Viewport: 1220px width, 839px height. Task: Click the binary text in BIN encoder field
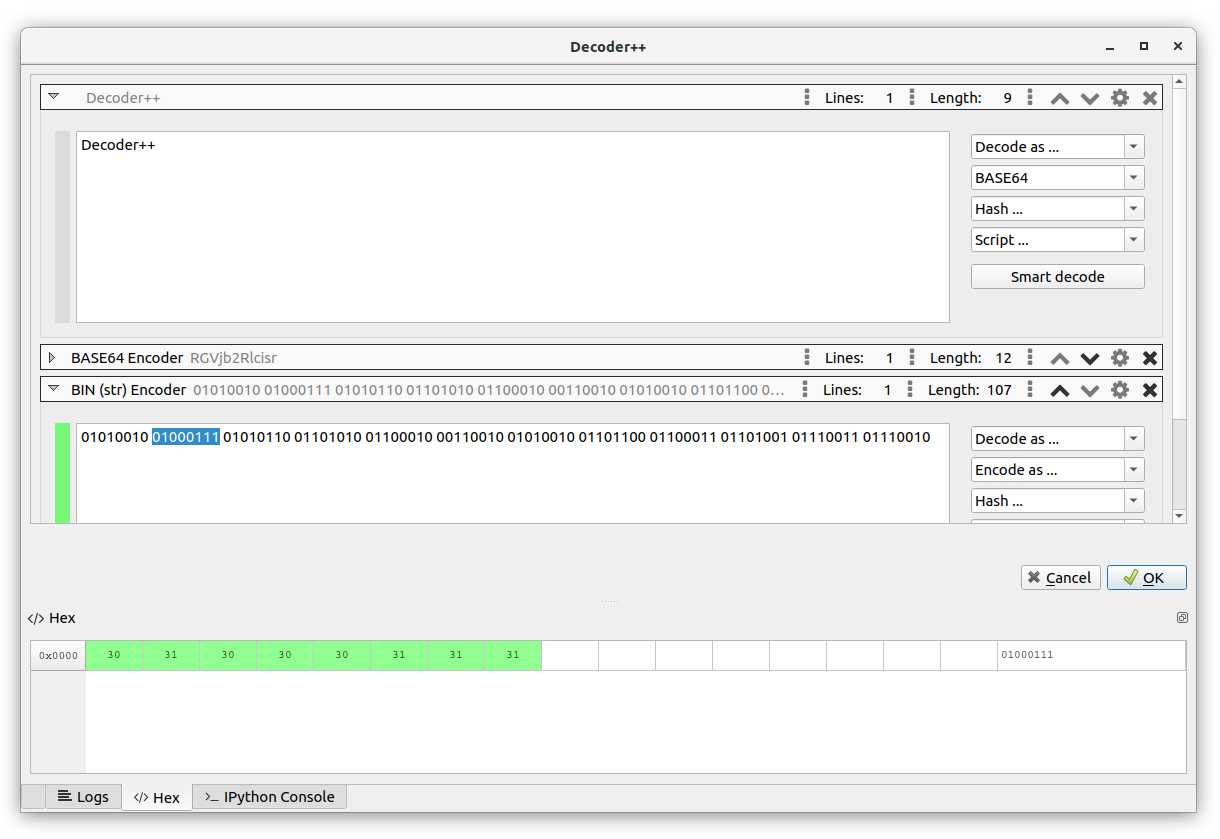pyautogui.click(x=506, y=437)
